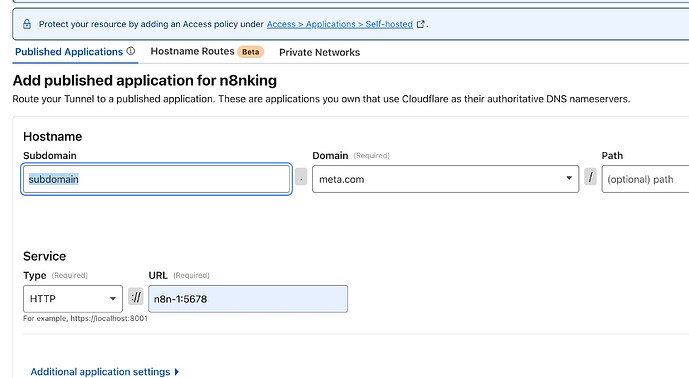Switch to the Hostname Routes tab
The height and width of the screenshot is (378, 689).
[192, 51]
